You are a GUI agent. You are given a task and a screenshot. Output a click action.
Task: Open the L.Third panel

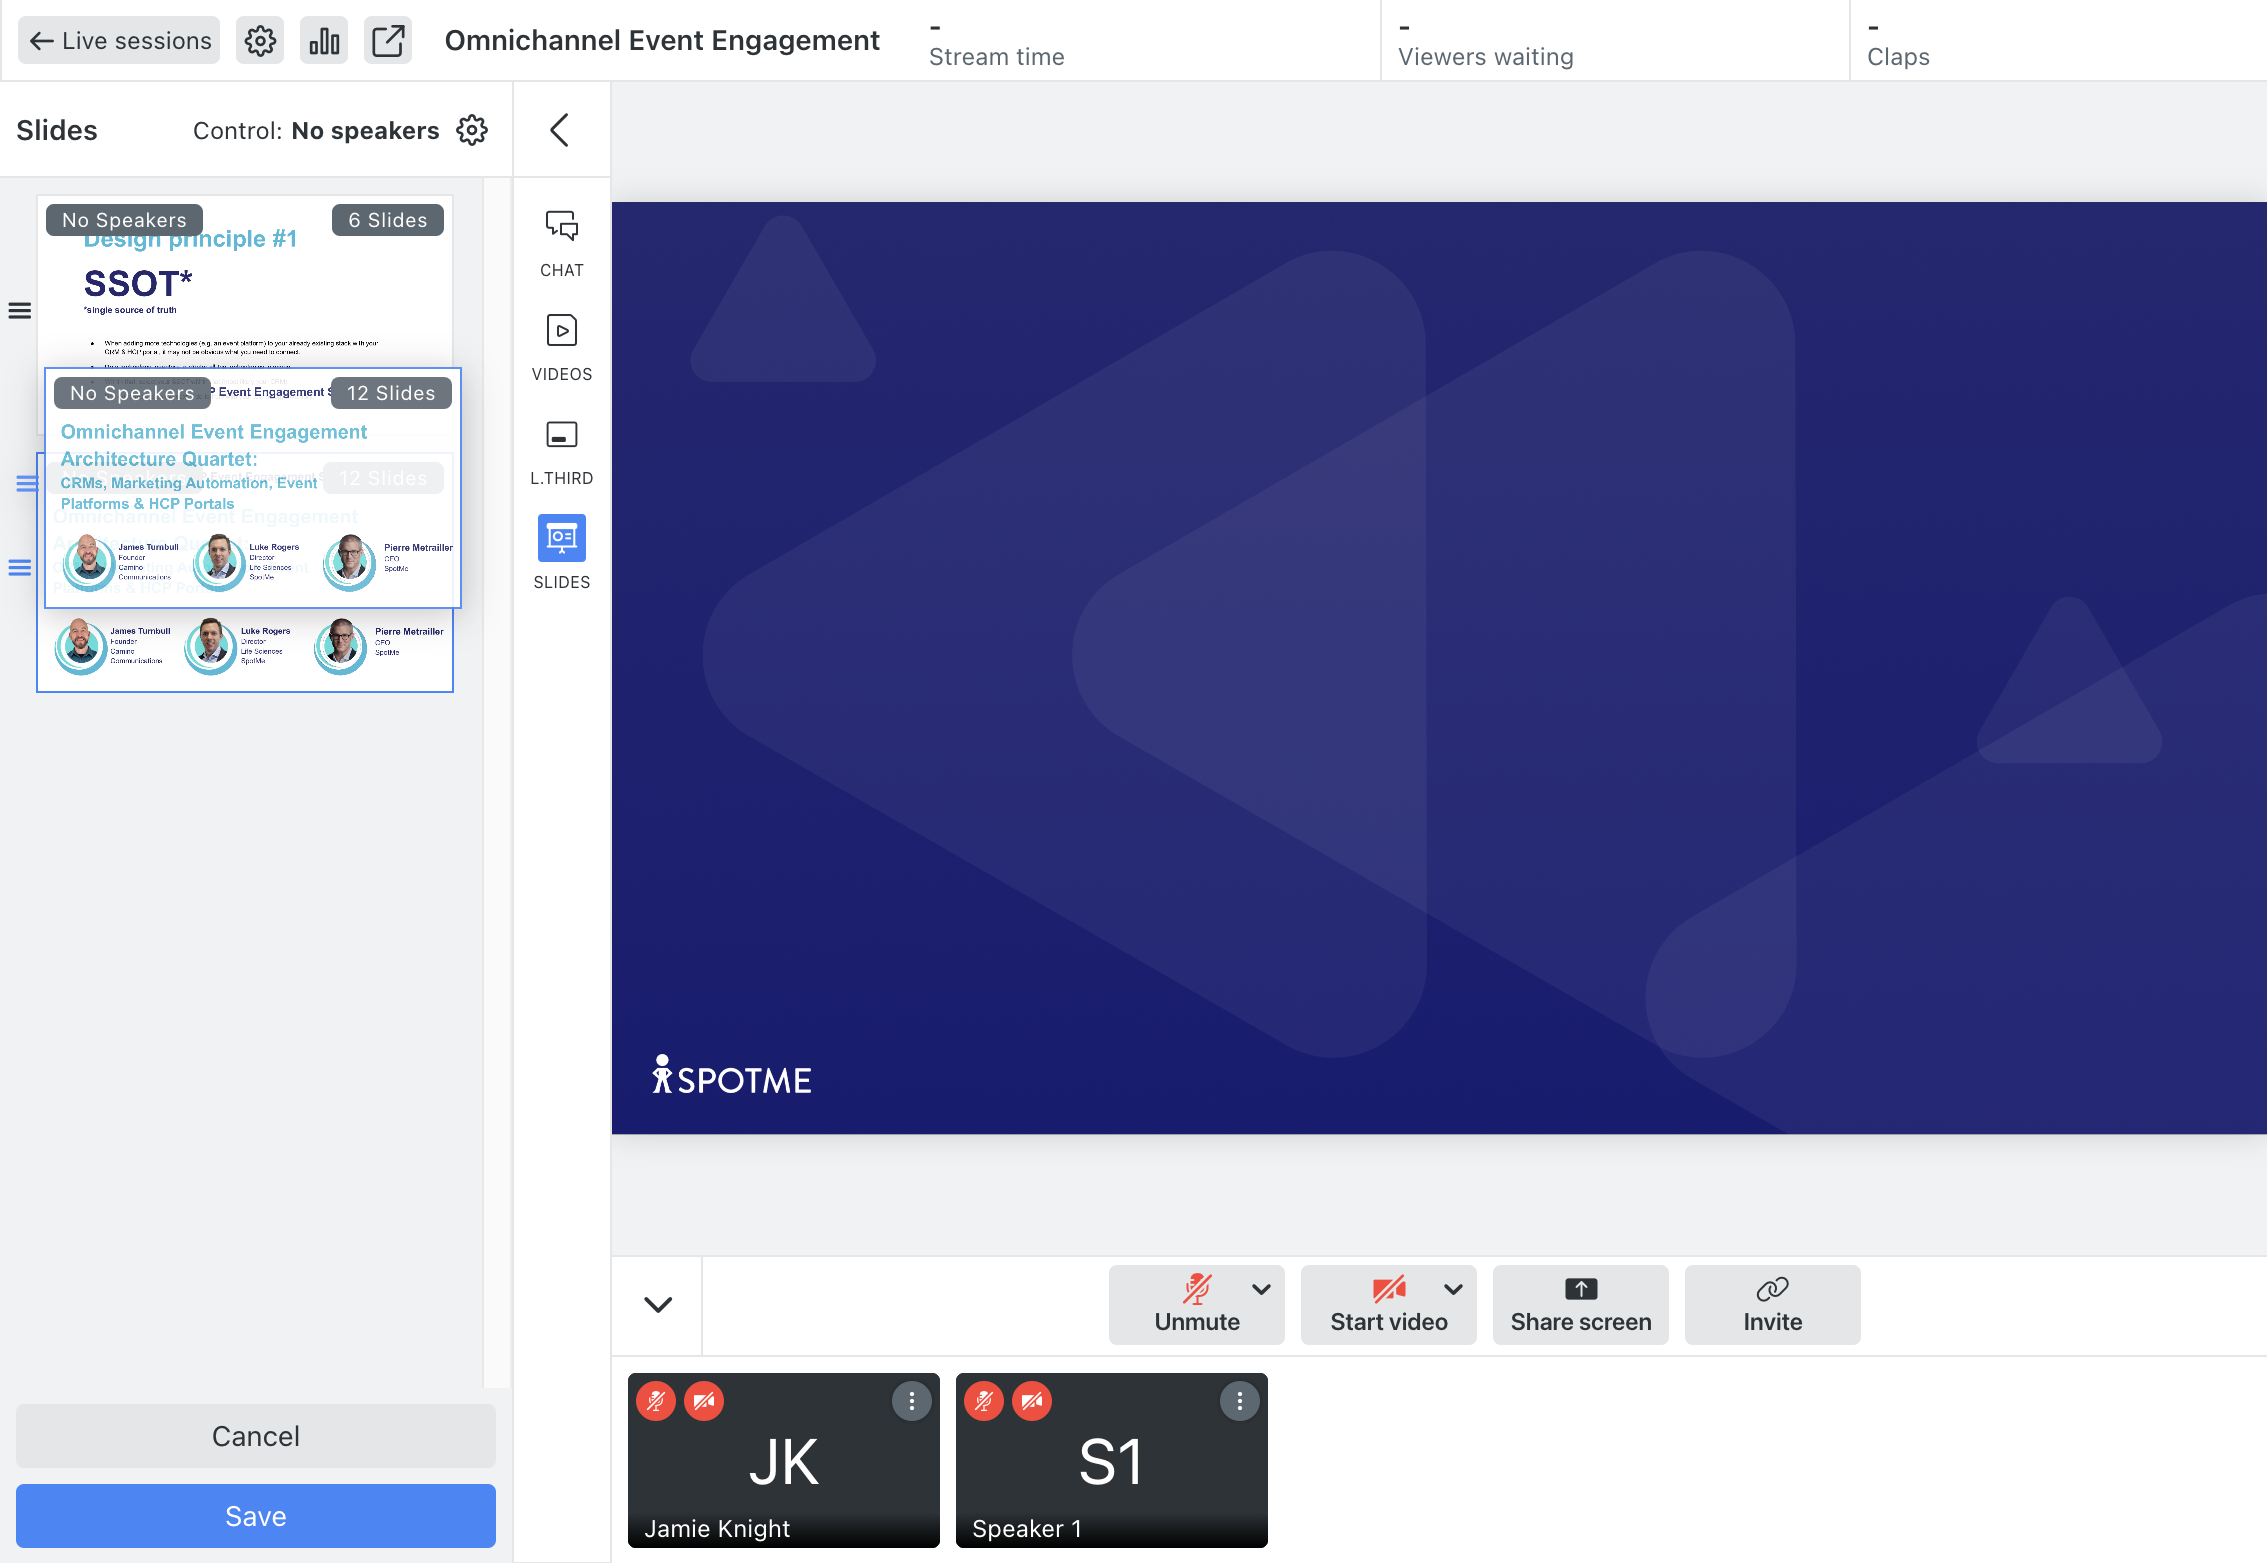tap(562, 451)
